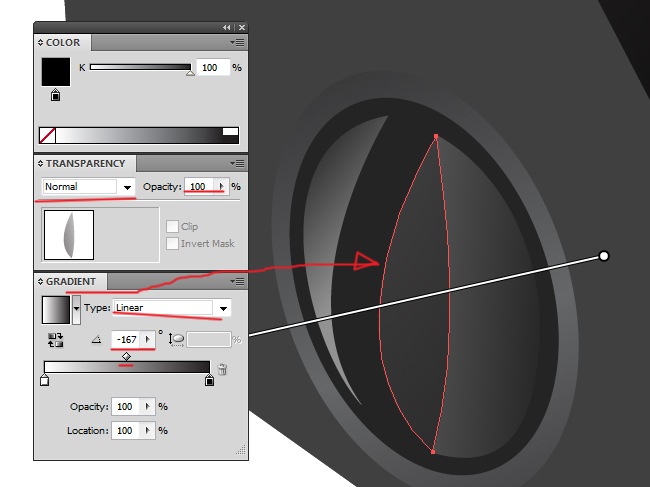Open the Gradient panel flyout menu
This screenshot has height=487, width=650.
coord(238,281)
